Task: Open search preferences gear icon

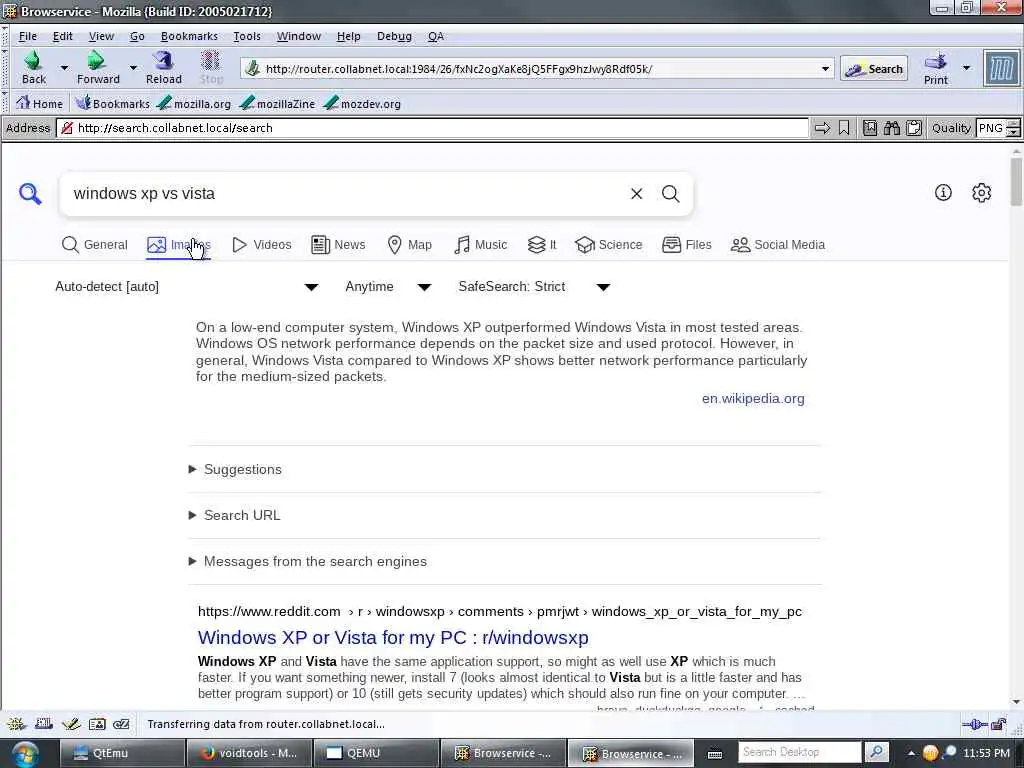Action: tap(981, 193)
